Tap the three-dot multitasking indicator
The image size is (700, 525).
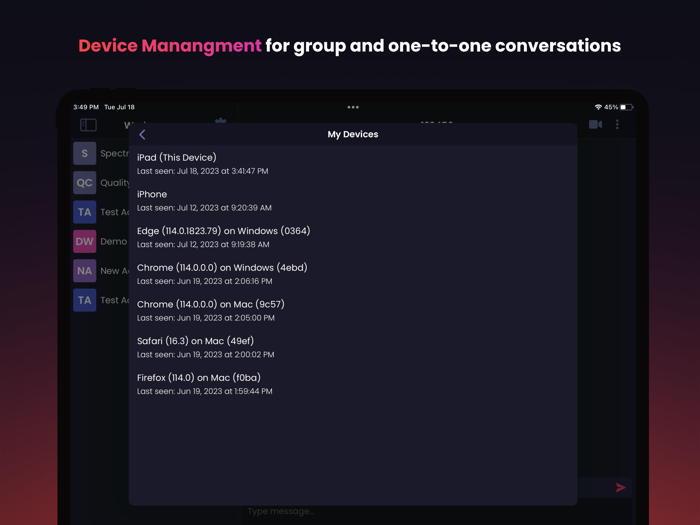click(353, 107)
